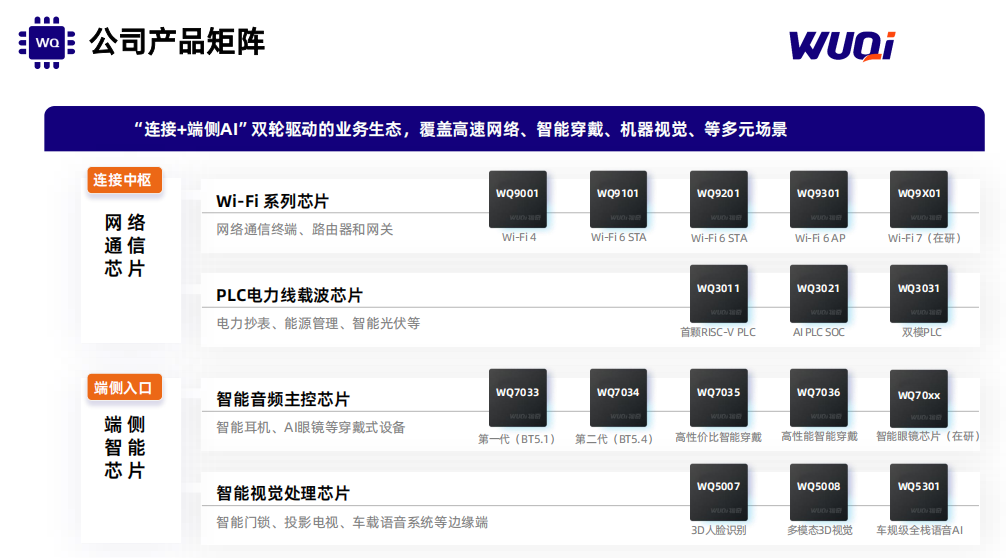Screen dimensions: 1006x558
Task: Click the 车规级全栈语音AI caption
Action: 919,530
